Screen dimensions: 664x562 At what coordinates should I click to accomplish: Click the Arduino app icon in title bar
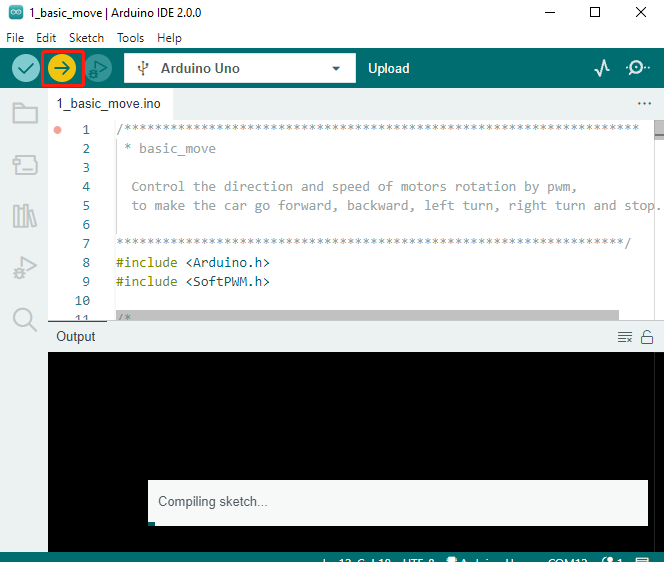[16, 12]
